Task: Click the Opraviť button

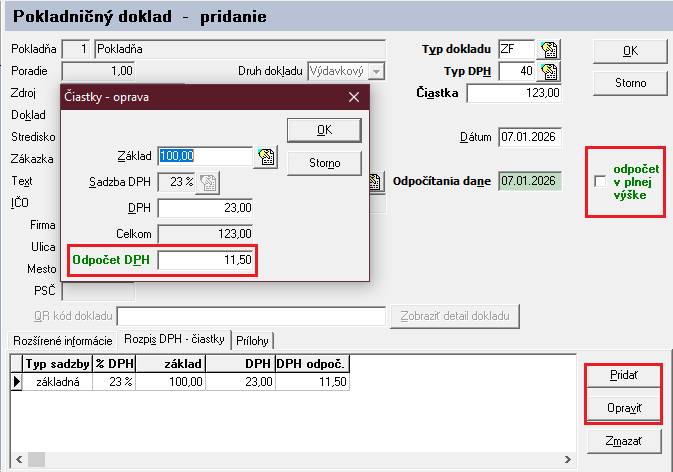Action: pyautogui.click(x=623, y=408)
